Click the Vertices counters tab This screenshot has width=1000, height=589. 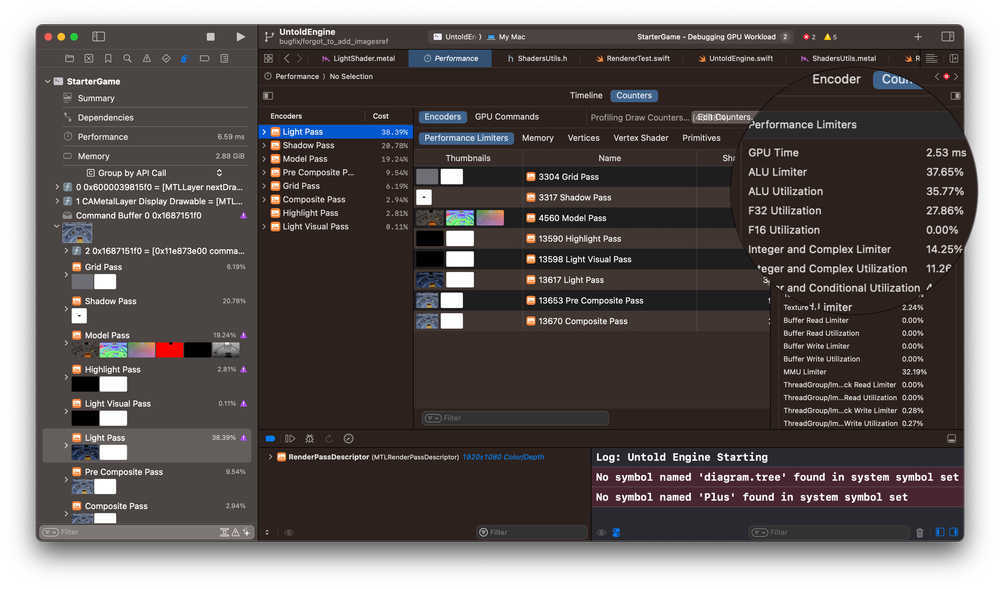[583, 138]
